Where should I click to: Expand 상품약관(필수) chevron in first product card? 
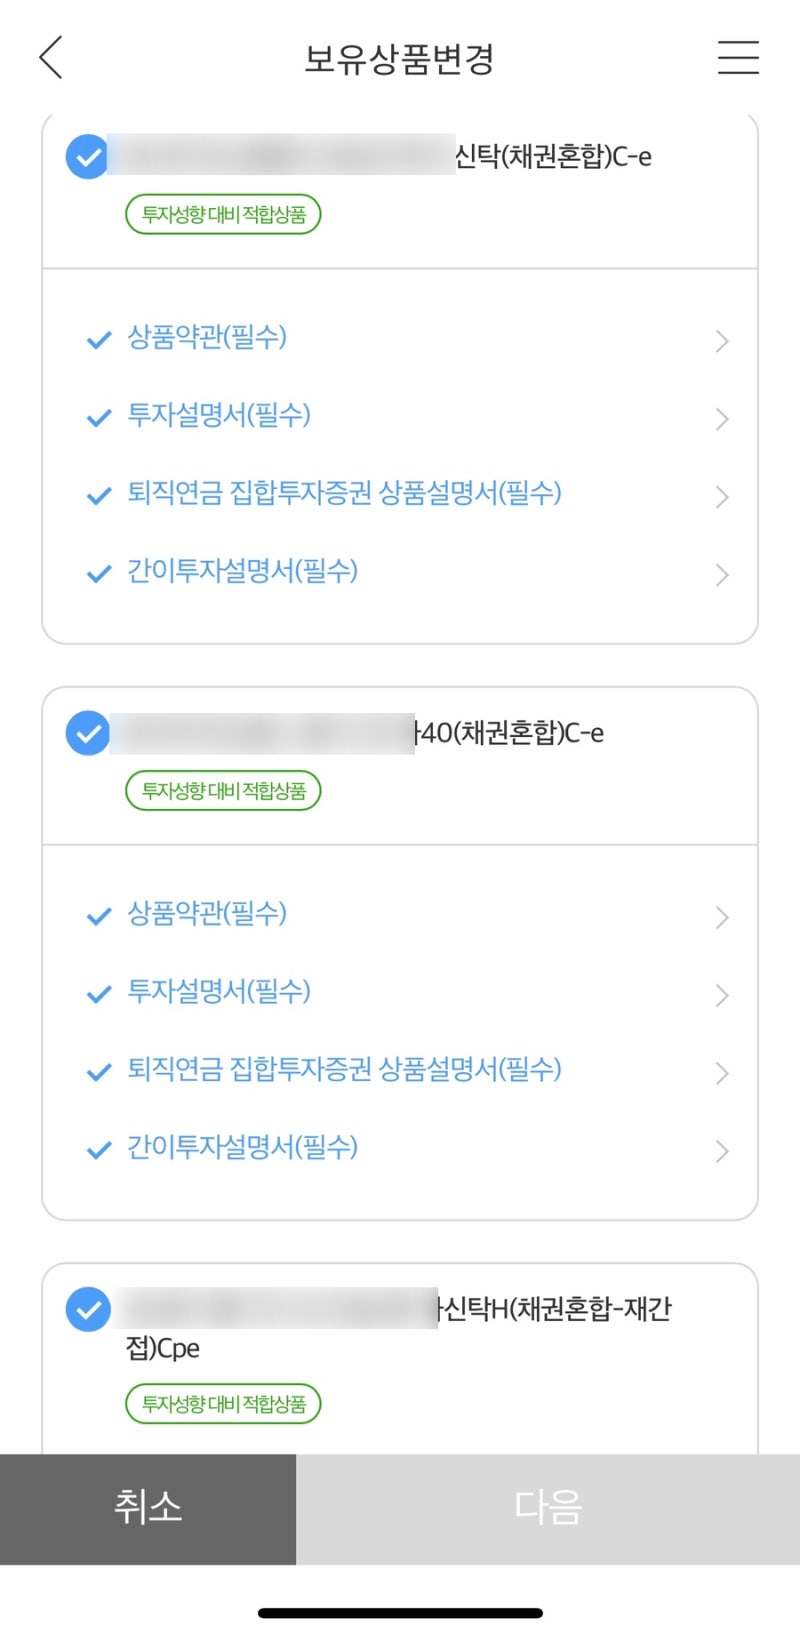[722, 342]
